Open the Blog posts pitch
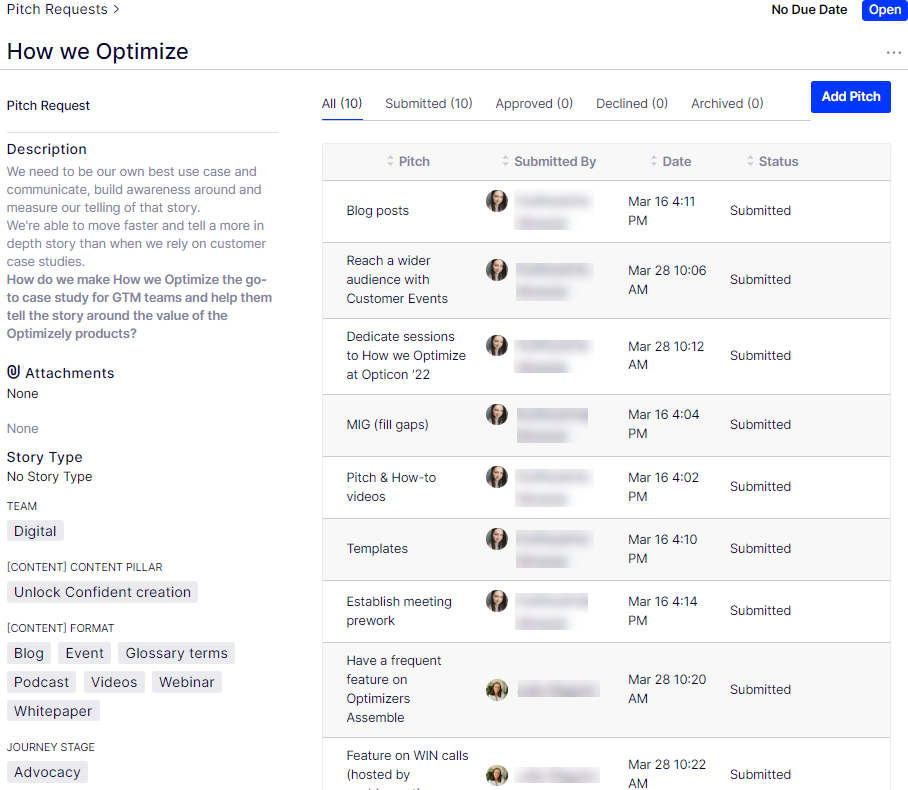This screenshot has width=908, height=790. point(378,211)
